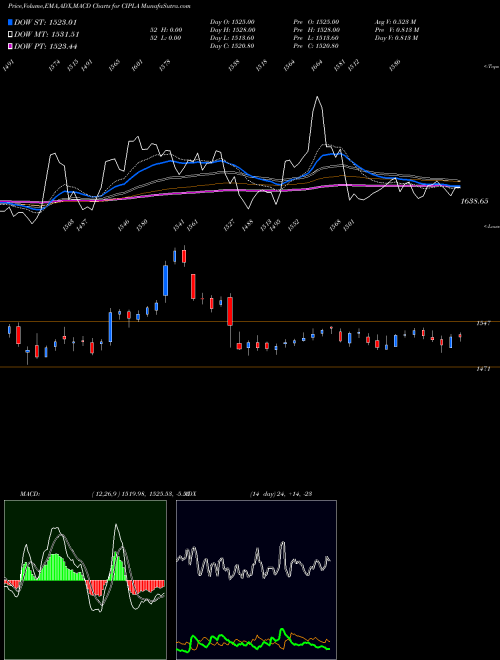Screen dimensions: 500x660
Task: Click the 1638.65 price label on EMA chart
Action: (474, 201)
